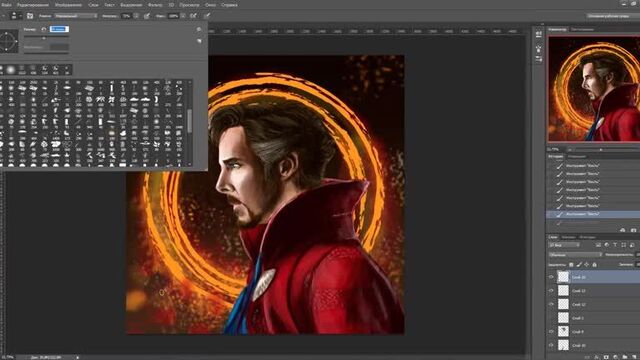This screenshot has width=640, height=360.
Task: Enable the airbrush build-up icon
Action: pos(193,16)
